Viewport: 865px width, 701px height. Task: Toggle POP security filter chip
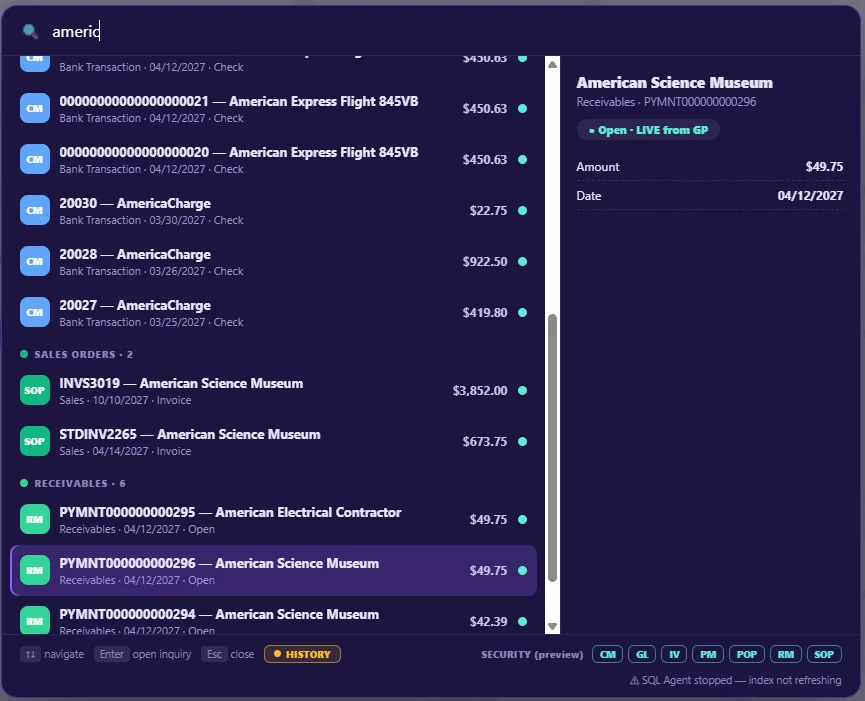pyautogui.click(x=747, y=655)
